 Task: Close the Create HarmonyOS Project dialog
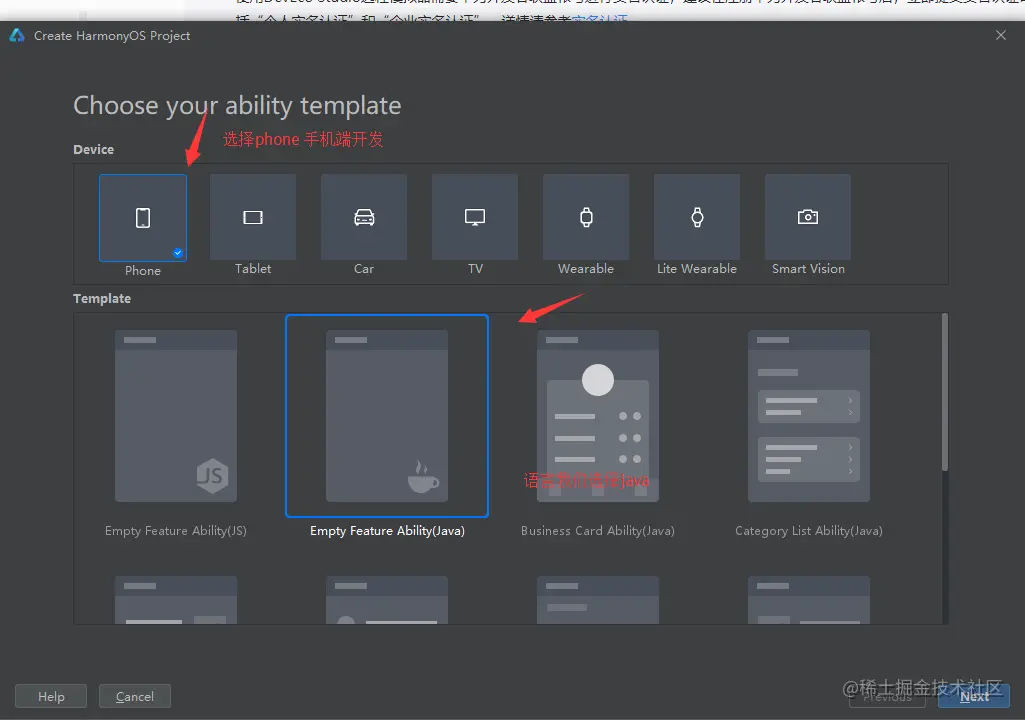(x=1001, y=35)
